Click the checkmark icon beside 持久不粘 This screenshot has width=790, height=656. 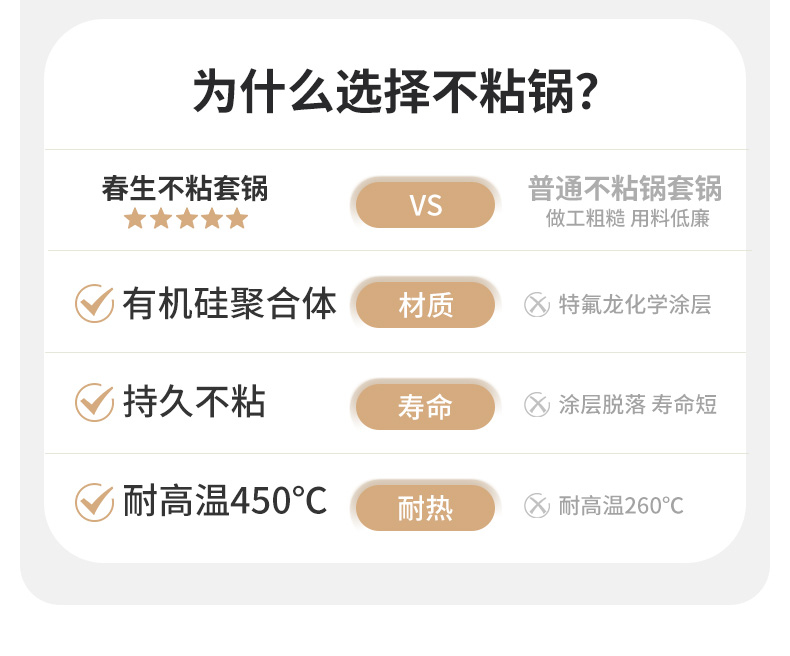[94, 402]
